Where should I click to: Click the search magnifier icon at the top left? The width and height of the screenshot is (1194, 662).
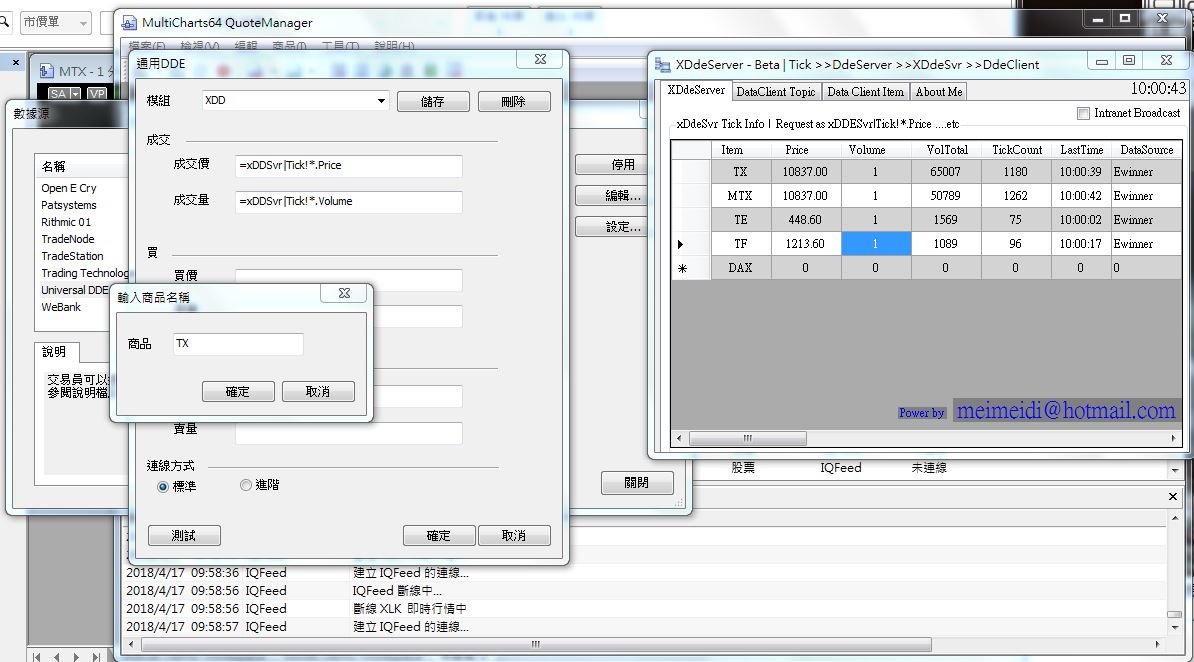tap(4, 22)
